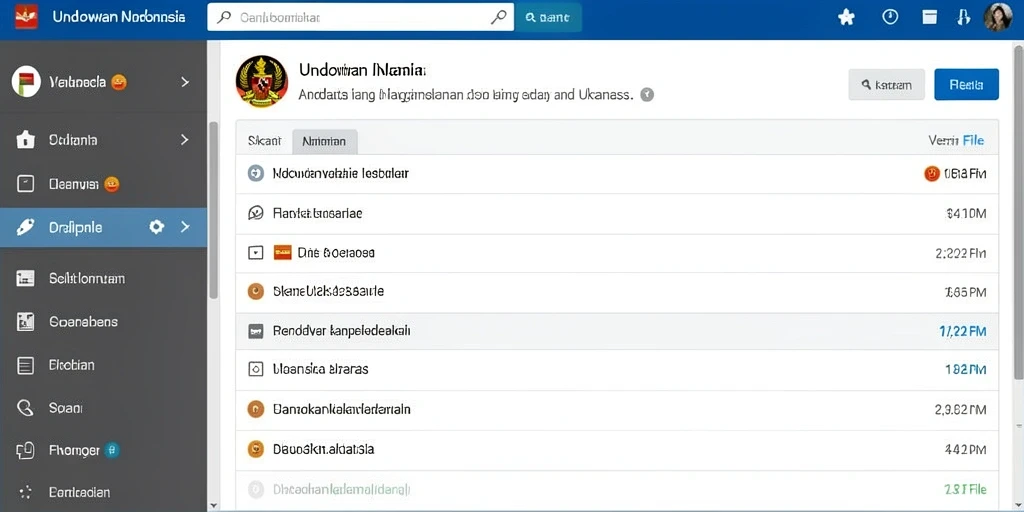Open the Dauoskn.aldatsla row
This screenshot has height=512, width=1024.
coord(617,449)
